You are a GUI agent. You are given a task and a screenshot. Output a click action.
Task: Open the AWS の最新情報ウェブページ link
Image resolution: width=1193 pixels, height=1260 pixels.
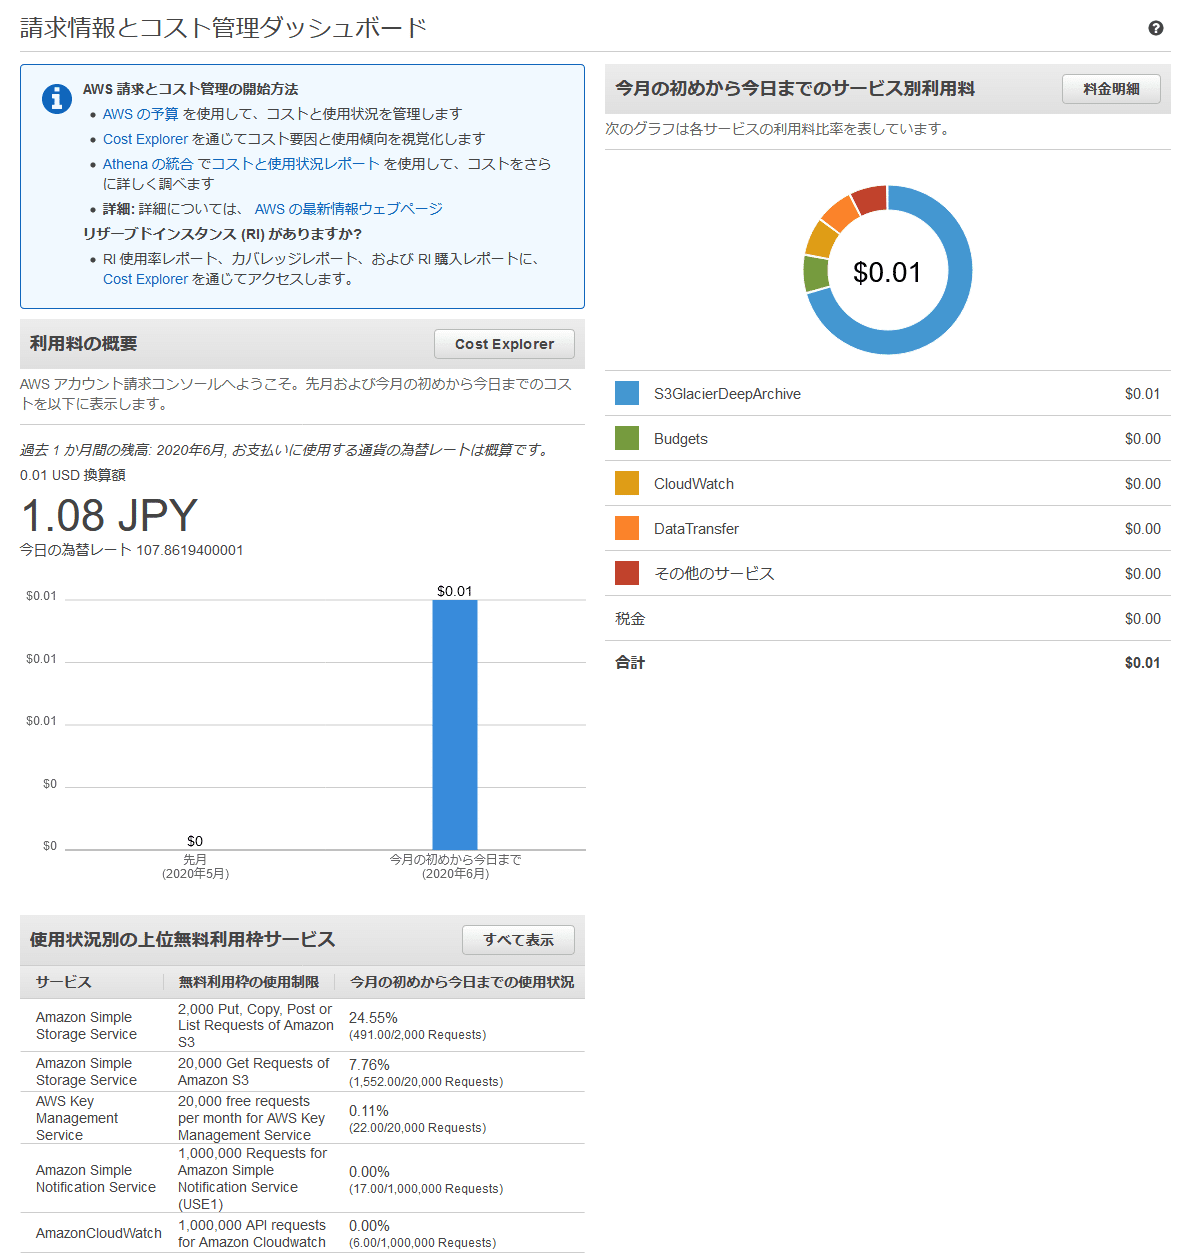pyautogui.click(x=348, y=209)
